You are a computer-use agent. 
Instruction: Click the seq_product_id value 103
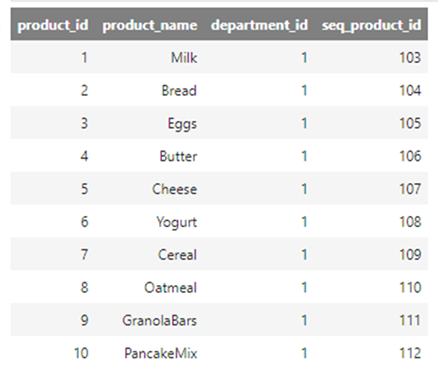(x=410, y=57)
